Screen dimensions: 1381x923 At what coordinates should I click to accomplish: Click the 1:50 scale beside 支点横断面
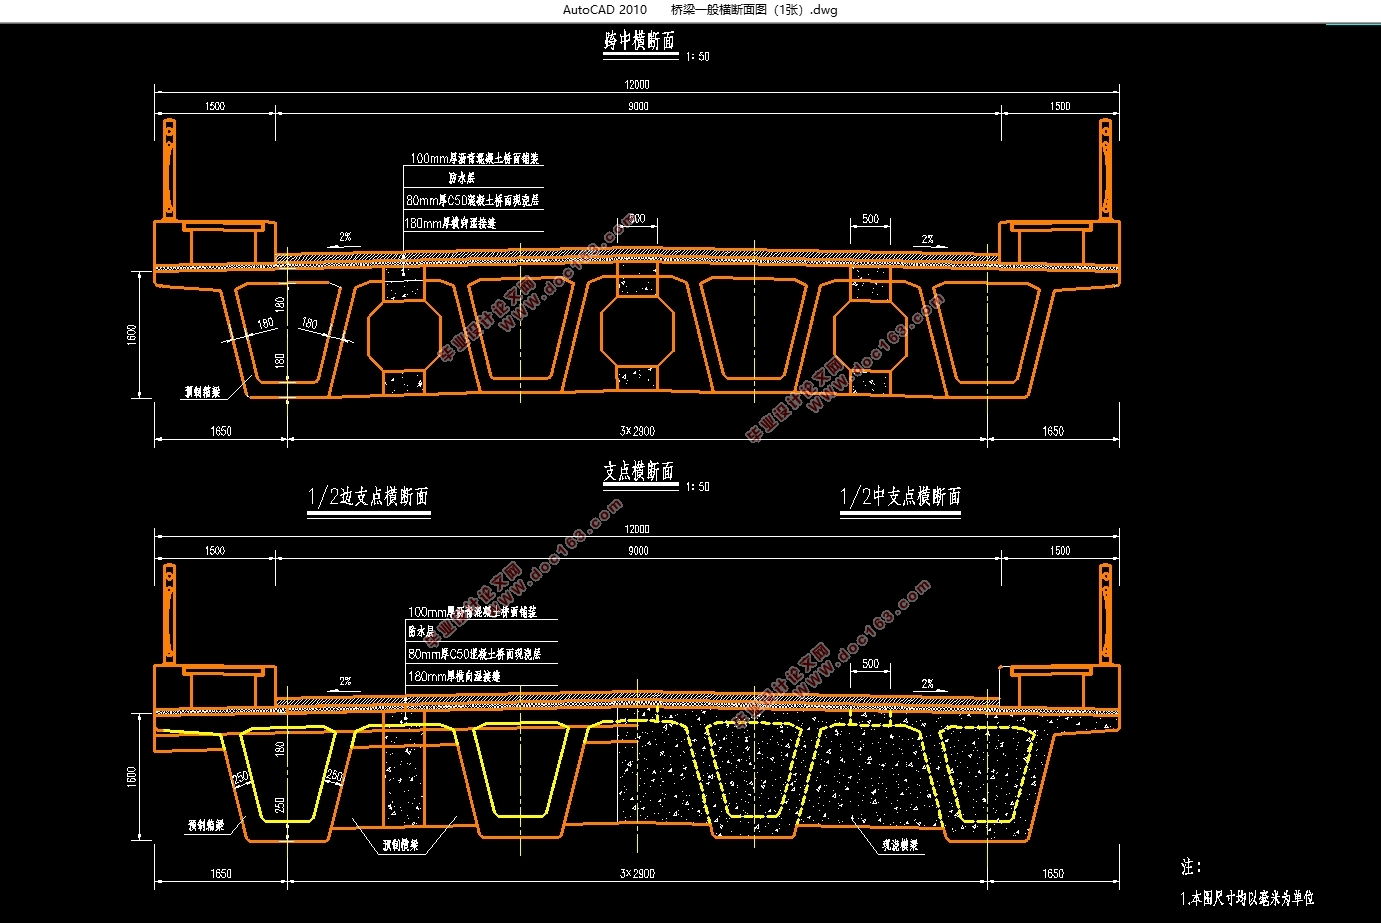point(698,487)
